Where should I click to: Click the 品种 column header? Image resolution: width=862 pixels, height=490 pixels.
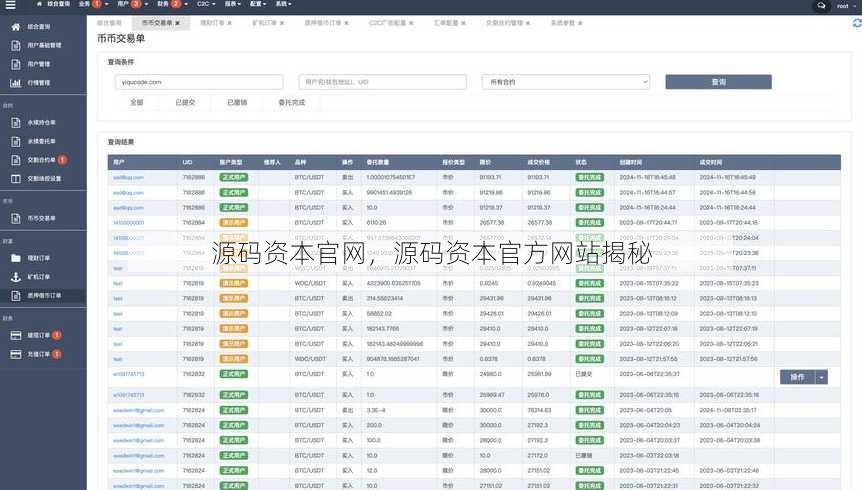point(300,162)
